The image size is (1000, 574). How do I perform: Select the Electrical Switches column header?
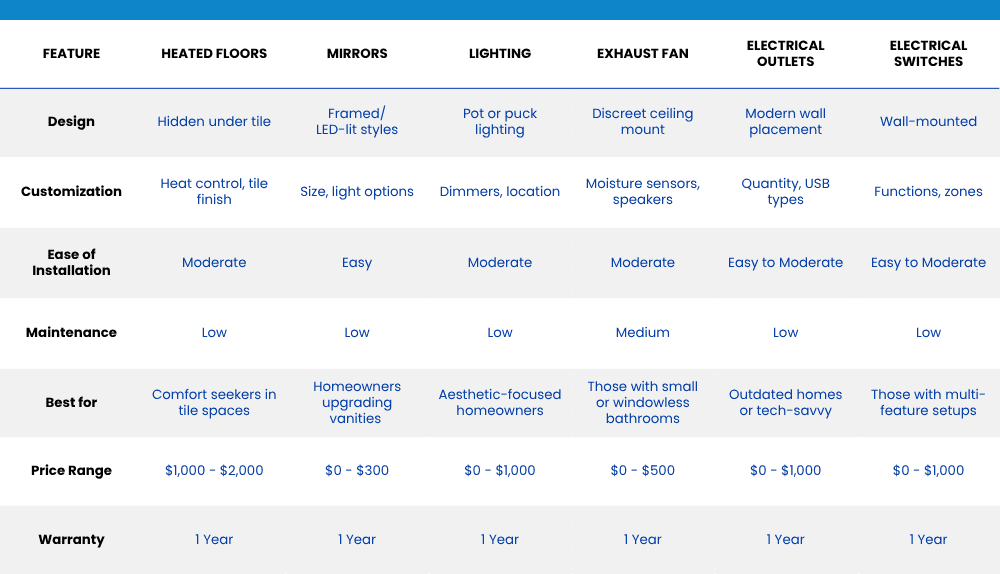(928, 54)
